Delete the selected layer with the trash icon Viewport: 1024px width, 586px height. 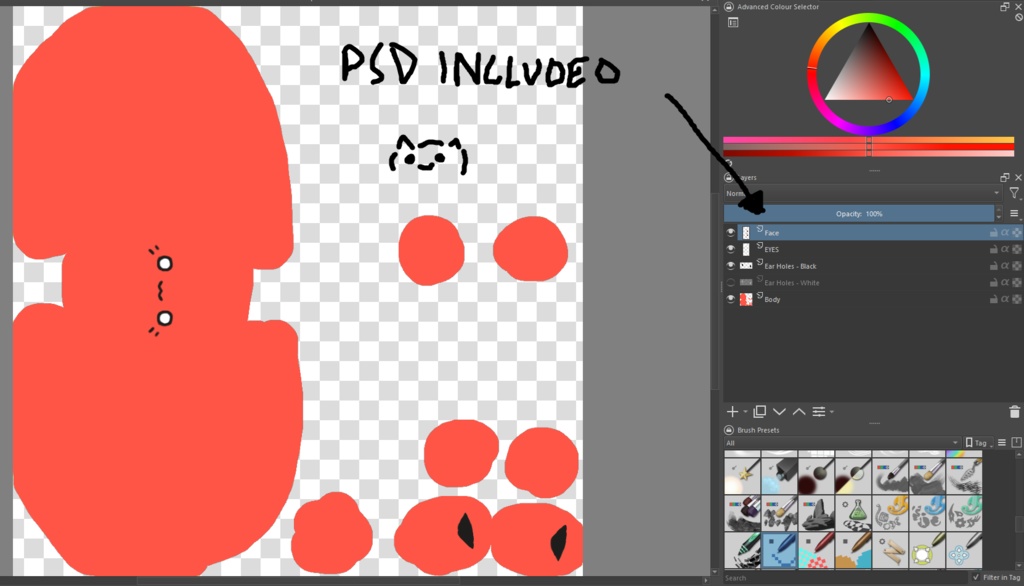pos(1014,412)
